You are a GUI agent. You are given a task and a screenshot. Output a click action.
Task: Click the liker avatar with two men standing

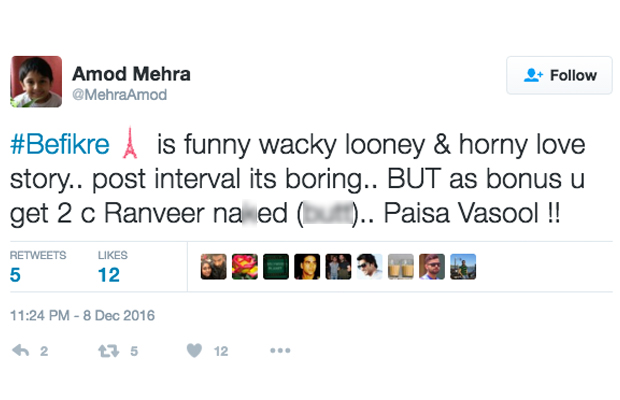(338, 266)
